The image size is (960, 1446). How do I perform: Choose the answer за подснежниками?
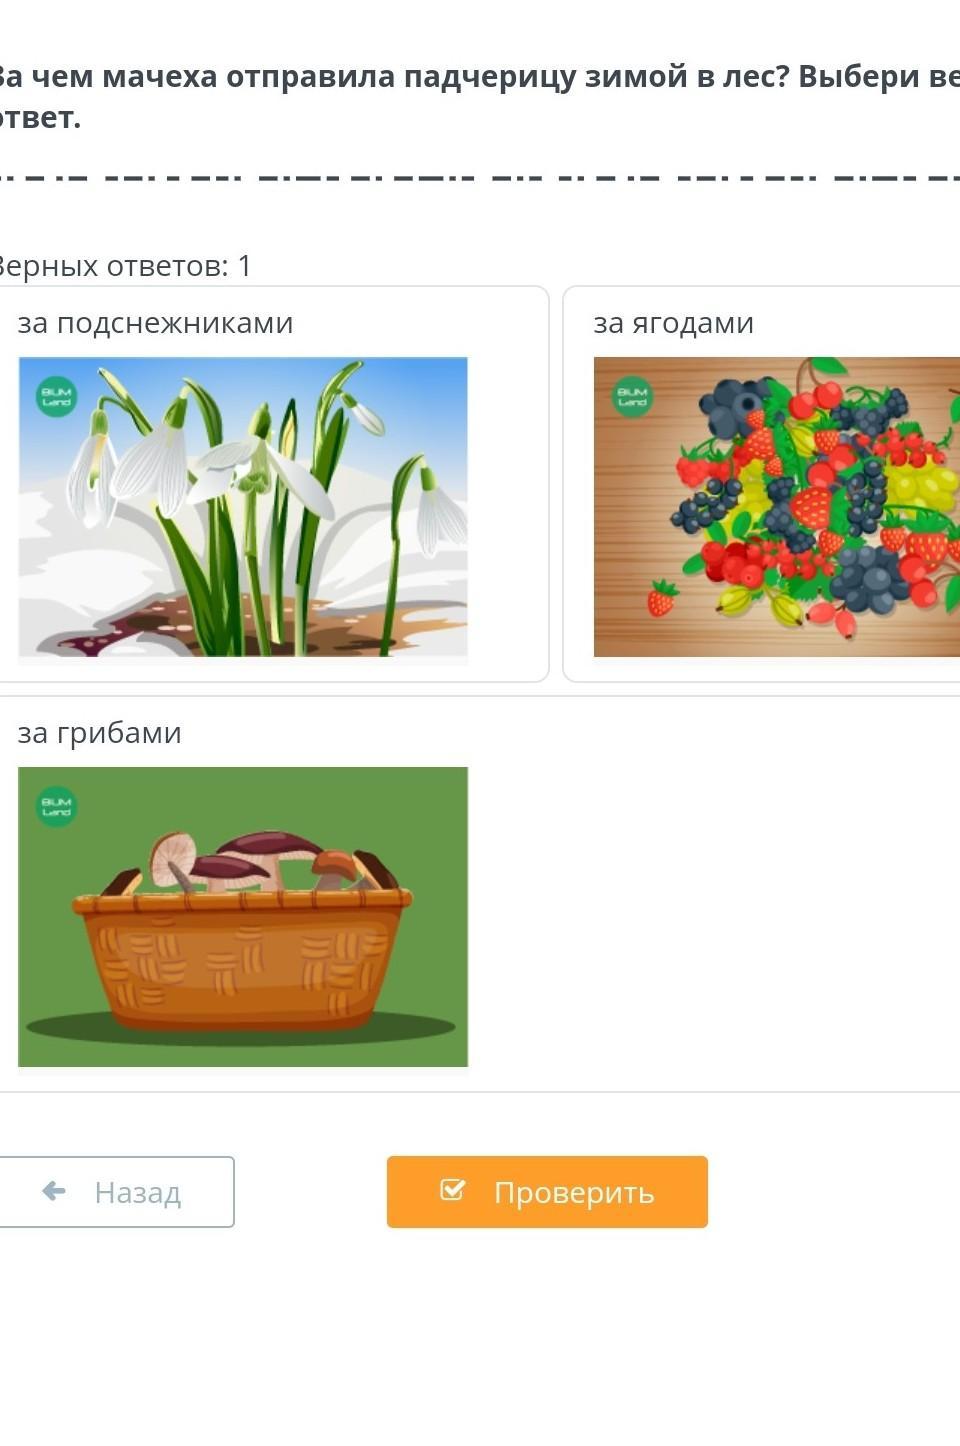pyautogui.click(x=155, y=323)
